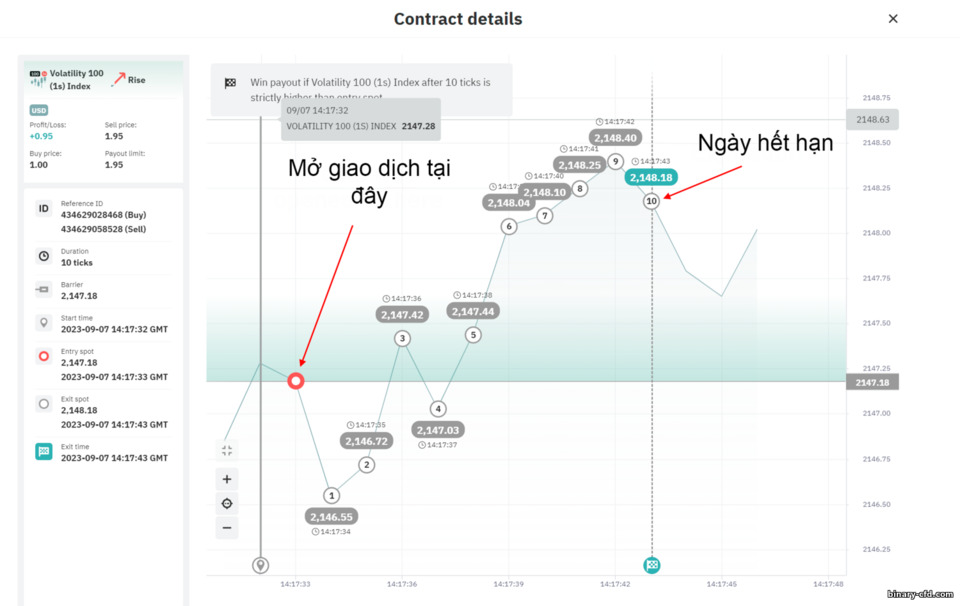960x606 pixels.
Task: Click the Reference ID icon
Action: (43, 209)
